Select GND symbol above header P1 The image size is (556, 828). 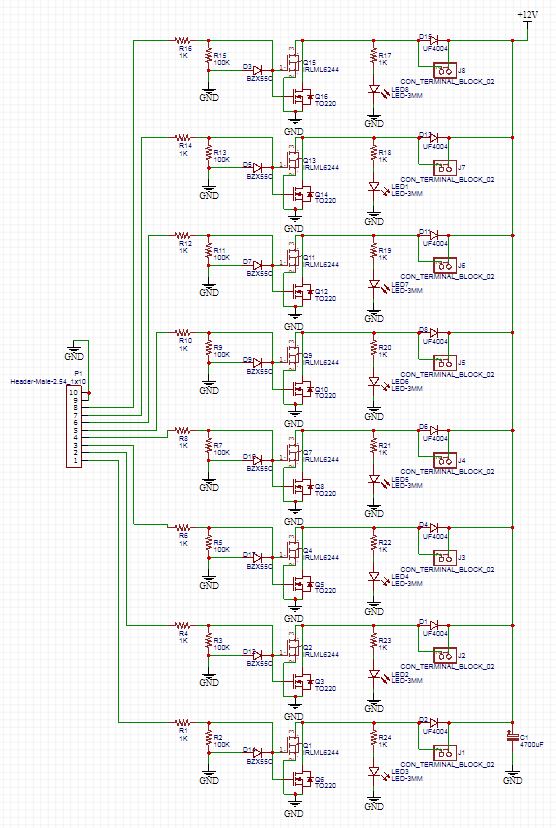(74, 351)
